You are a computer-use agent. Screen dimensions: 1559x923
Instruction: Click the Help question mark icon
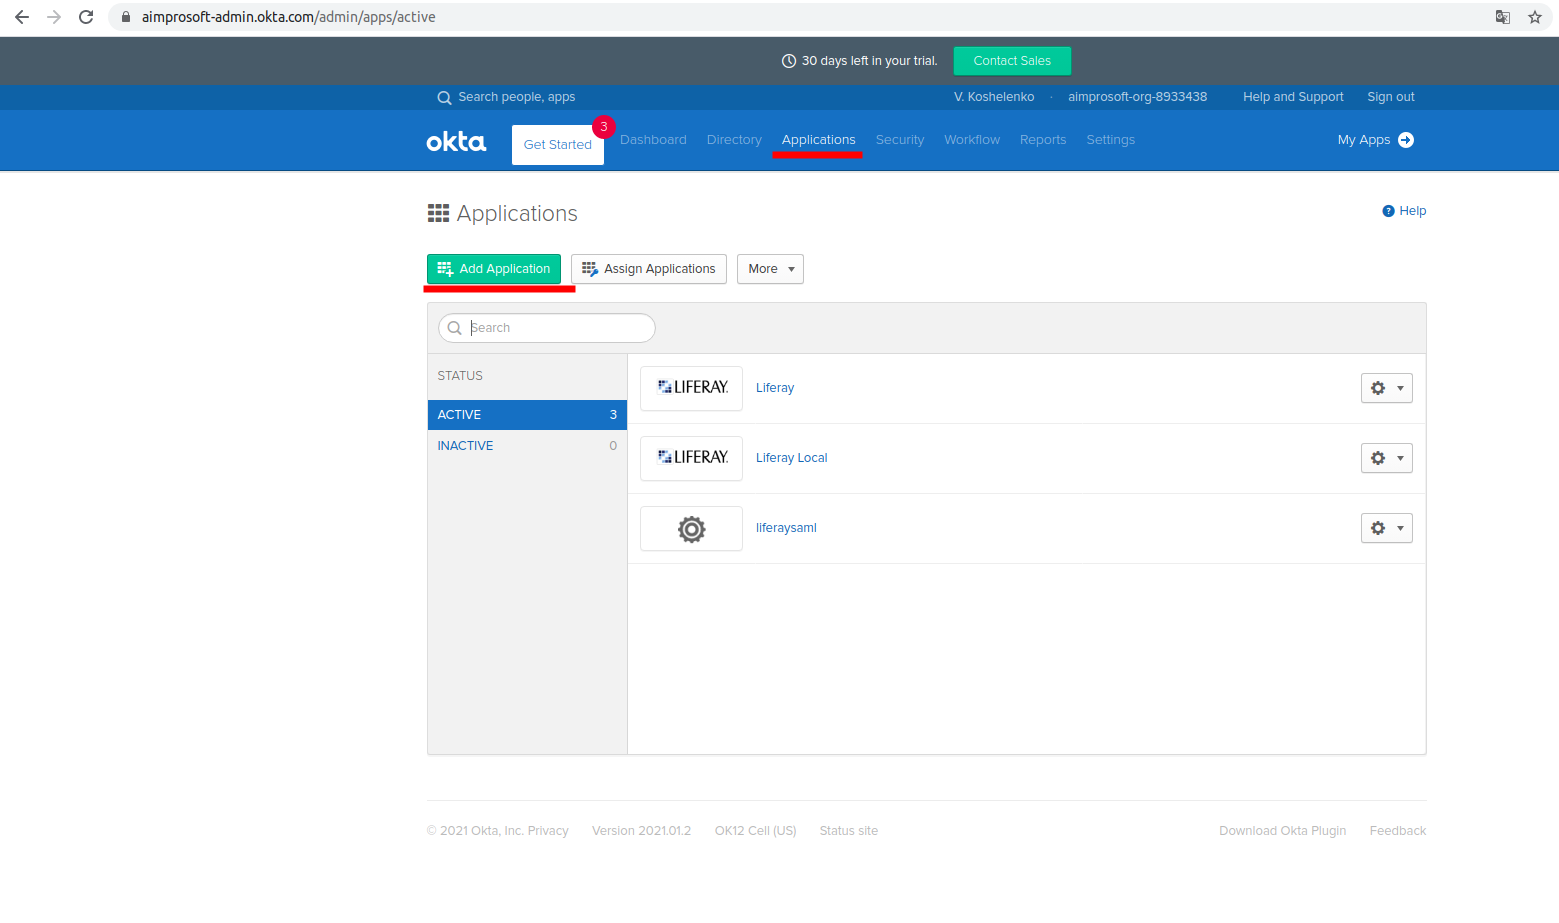(x=1388, y=211)
